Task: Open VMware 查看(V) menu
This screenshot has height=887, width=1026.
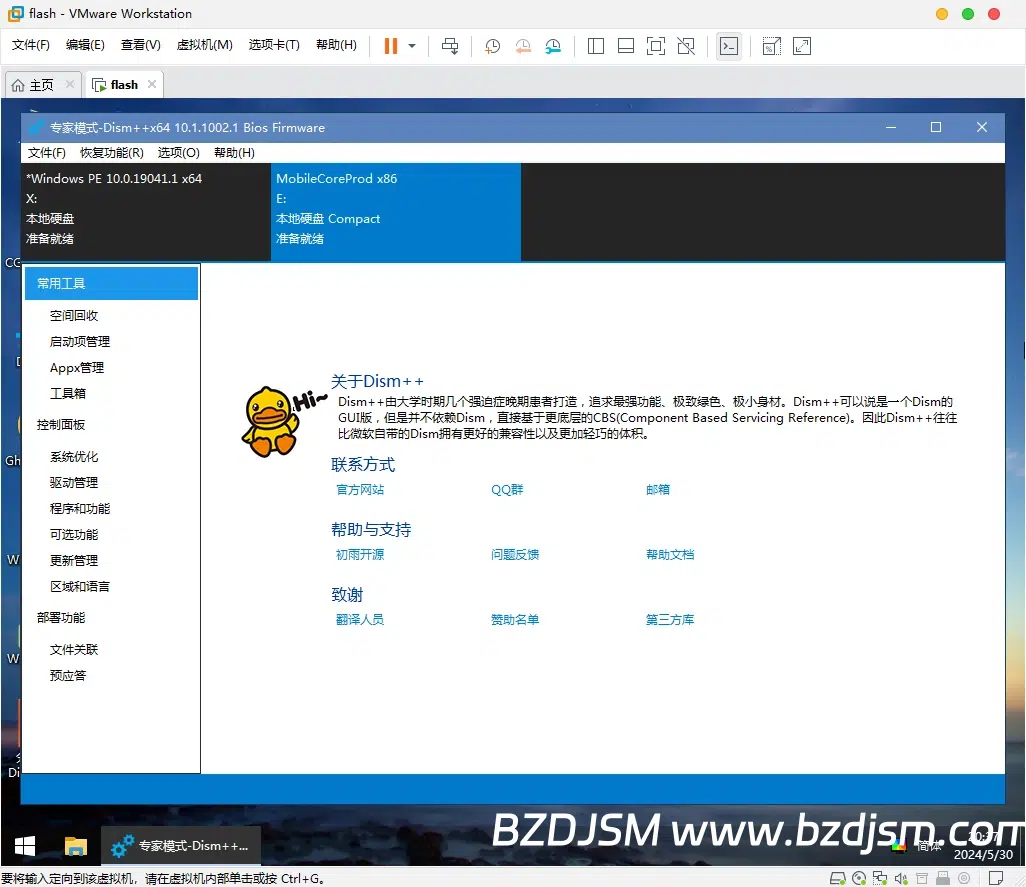Action: click(141, 44)
